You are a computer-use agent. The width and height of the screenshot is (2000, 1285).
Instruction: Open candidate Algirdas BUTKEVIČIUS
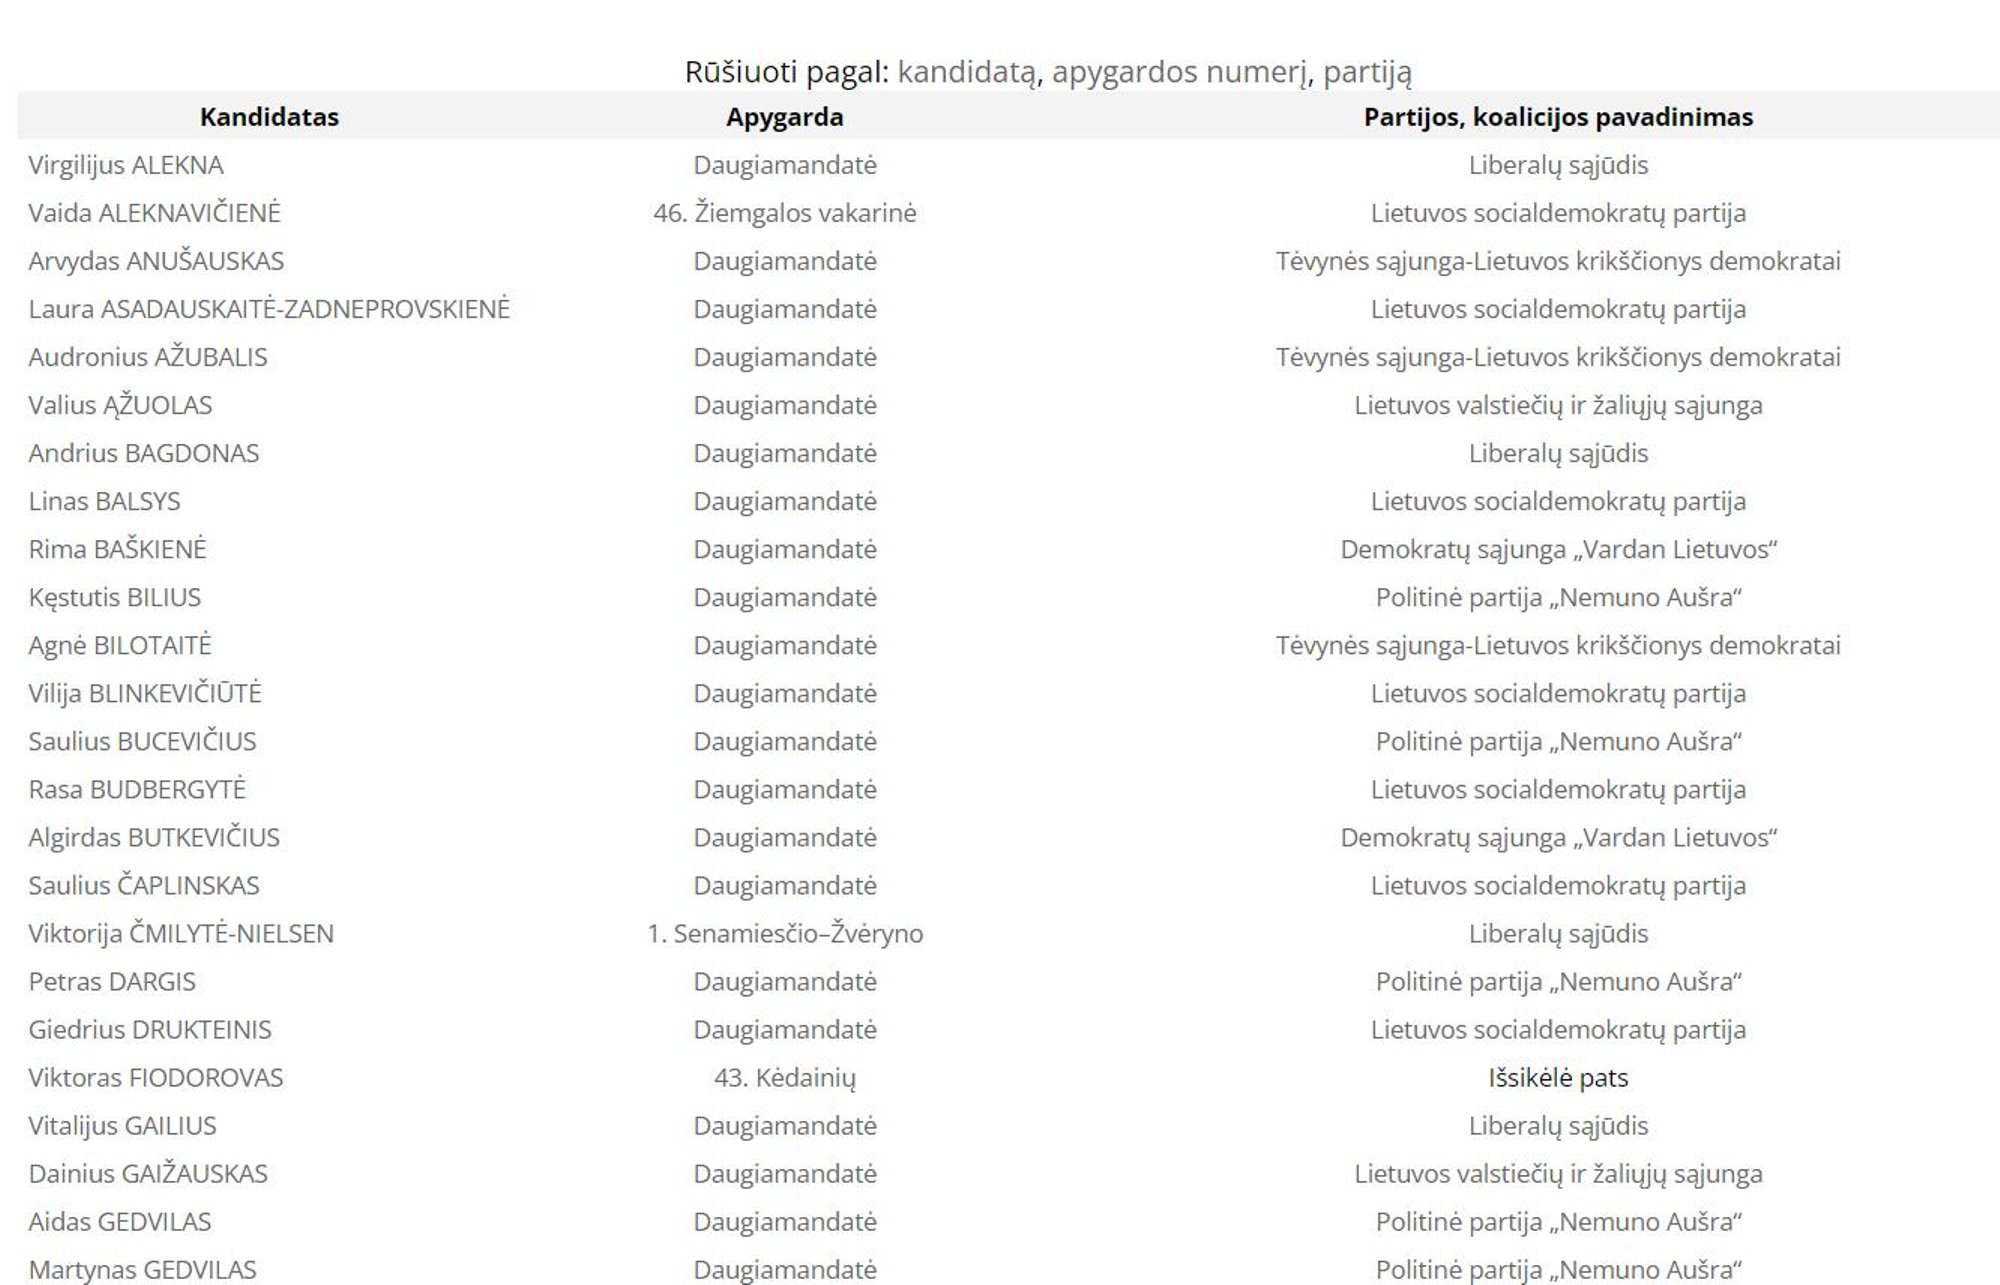coord(154,837)
